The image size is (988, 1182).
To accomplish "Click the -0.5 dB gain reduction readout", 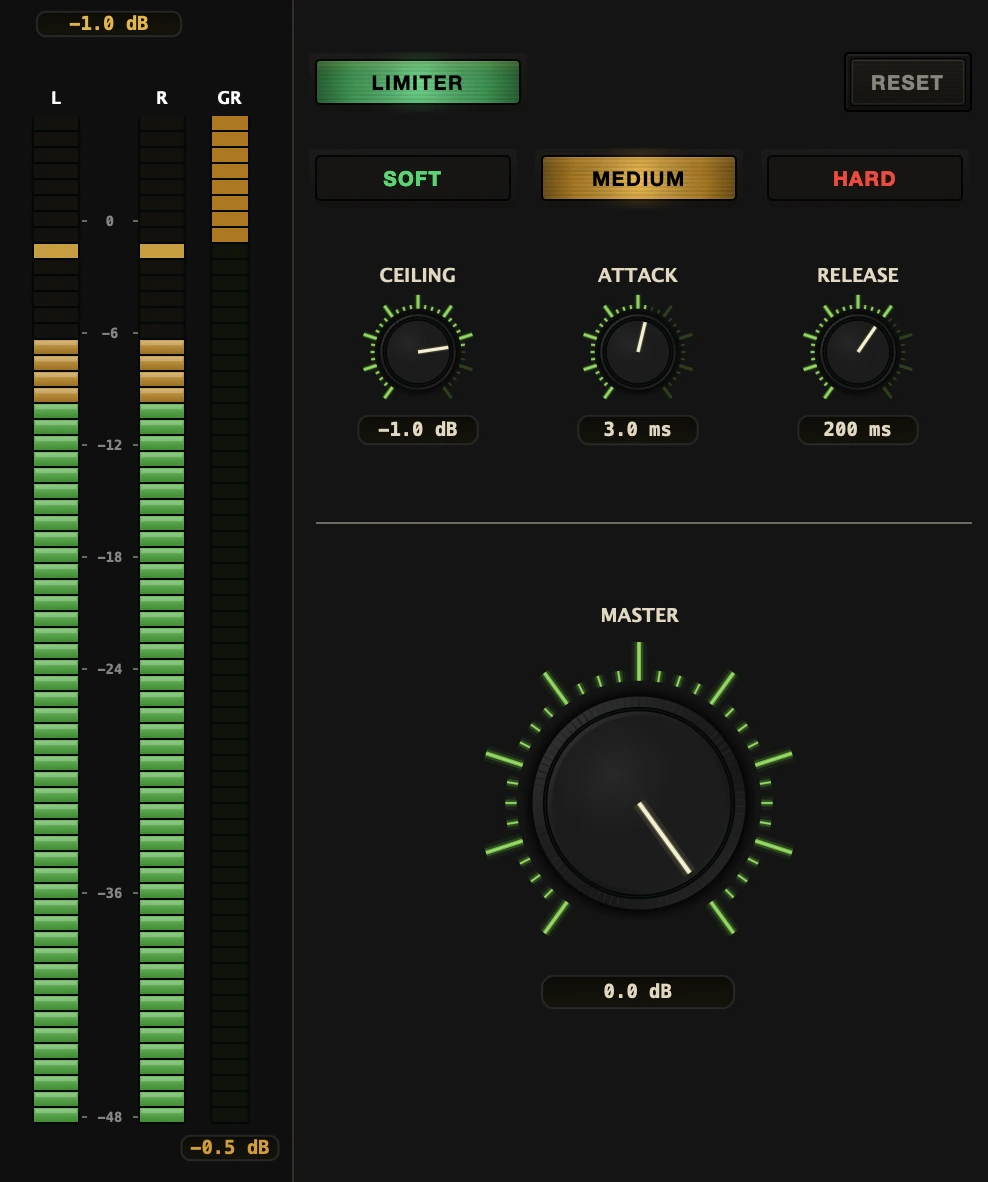I will [230, 1147].
